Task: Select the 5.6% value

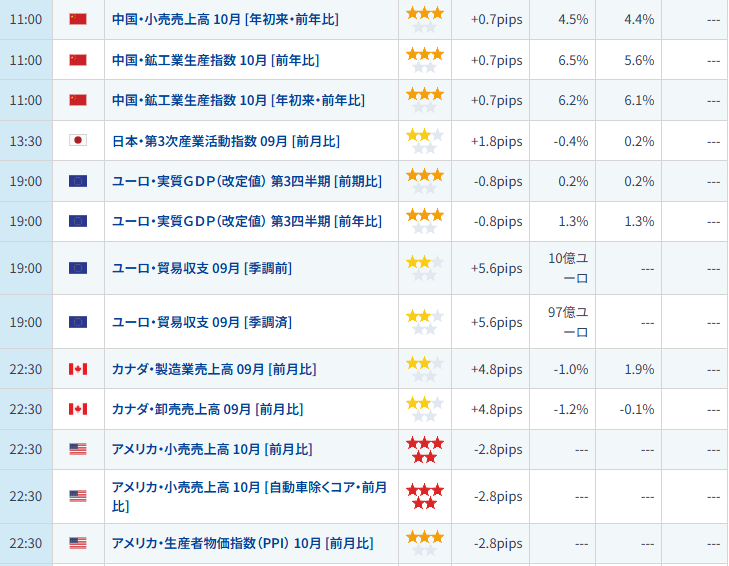Action: tap(639, 60)
